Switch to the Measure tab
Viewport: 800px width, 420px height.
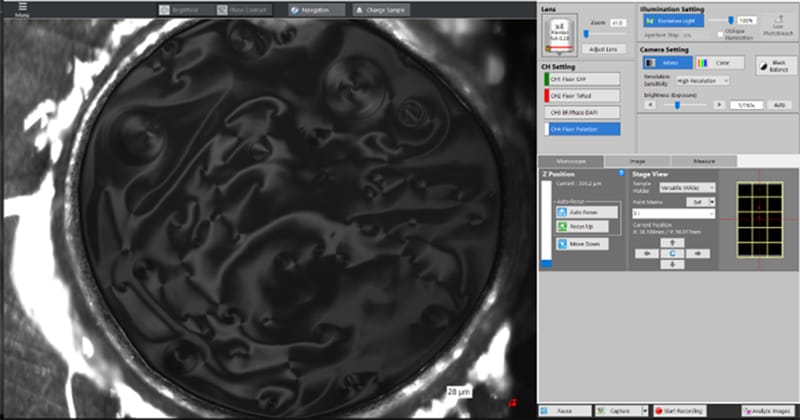702,160
